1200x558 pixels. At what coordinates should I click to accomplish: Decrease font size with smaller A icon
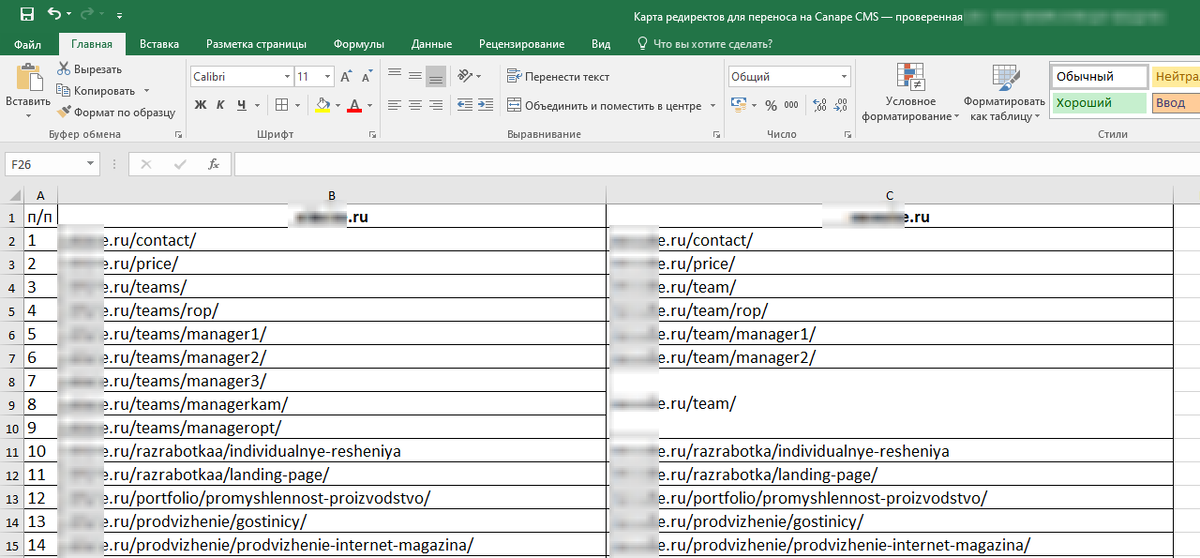[366, 77]
